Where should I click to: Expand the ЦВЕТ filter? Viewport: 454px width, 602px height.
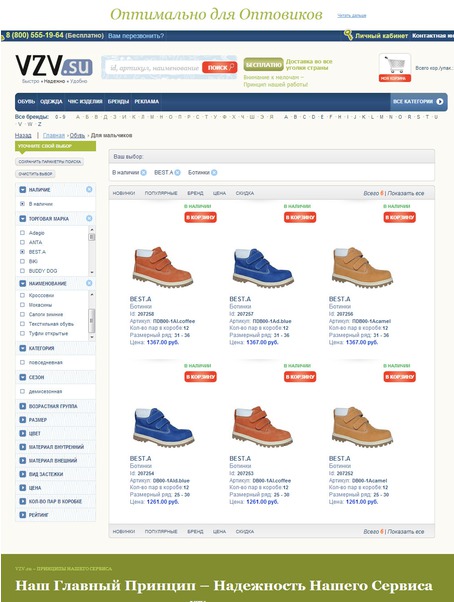click(23, 433)
